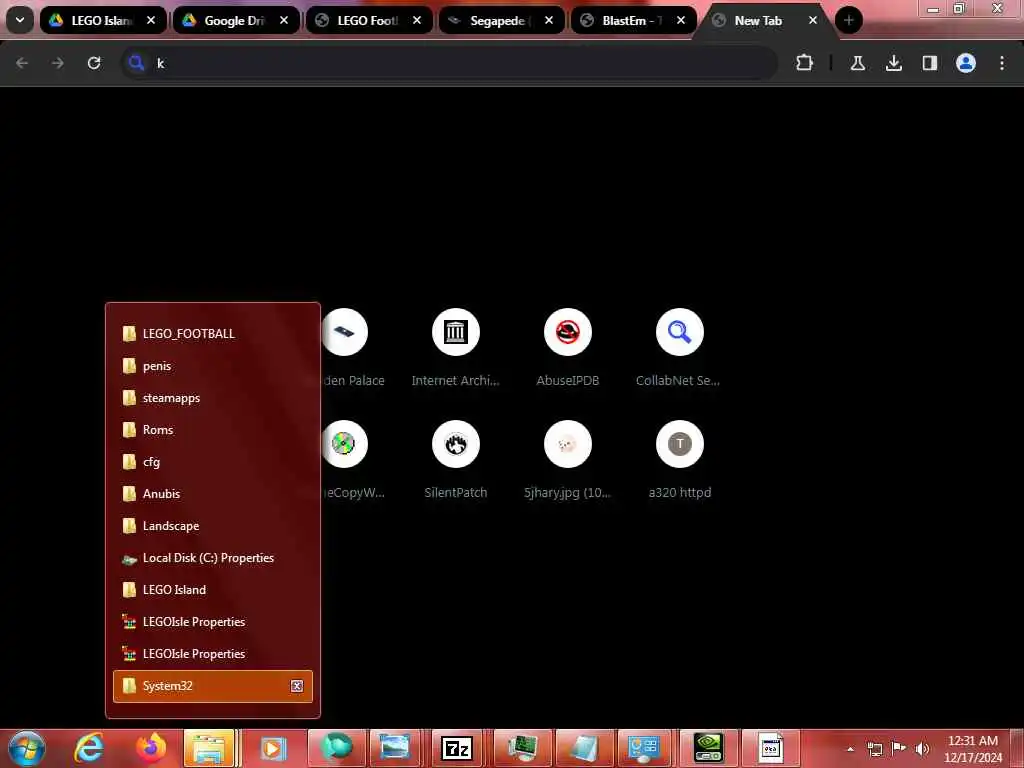Select Local Disk (C:) Properties entry
This screenshot has width=1024, height=768.
coord(213,558)
